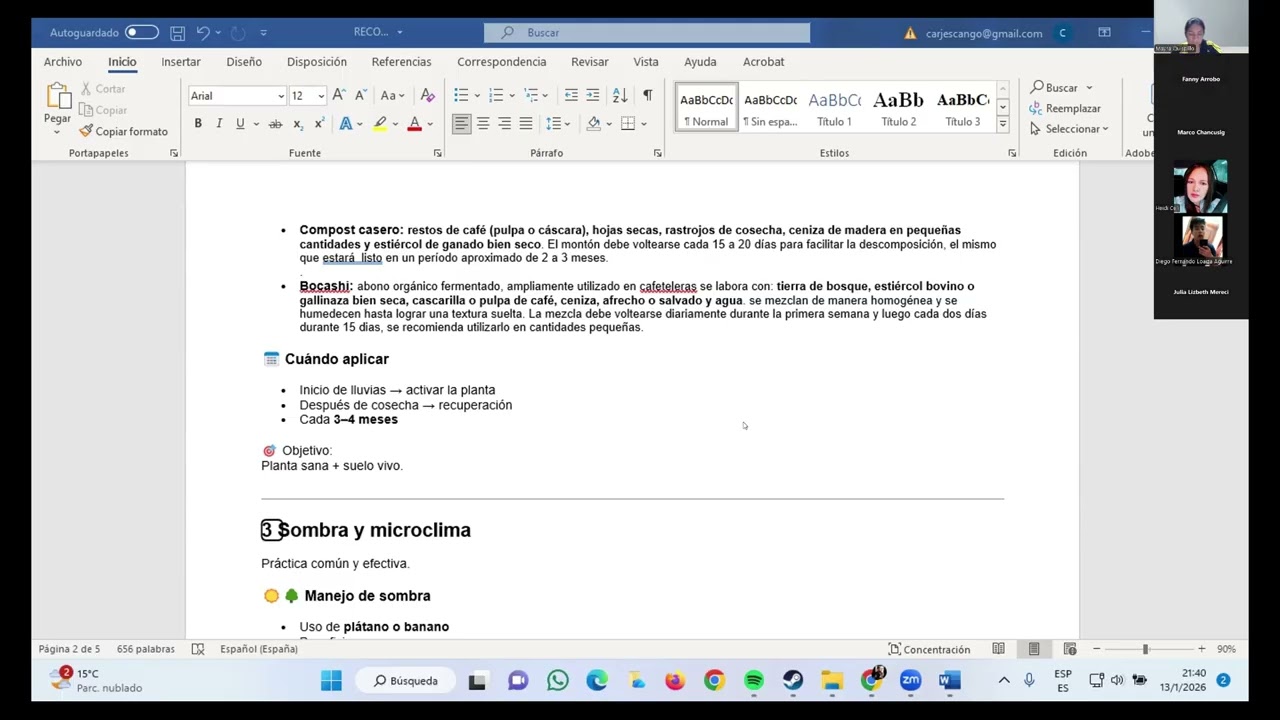Apply superscript formatting

click(x=319, y=124)
